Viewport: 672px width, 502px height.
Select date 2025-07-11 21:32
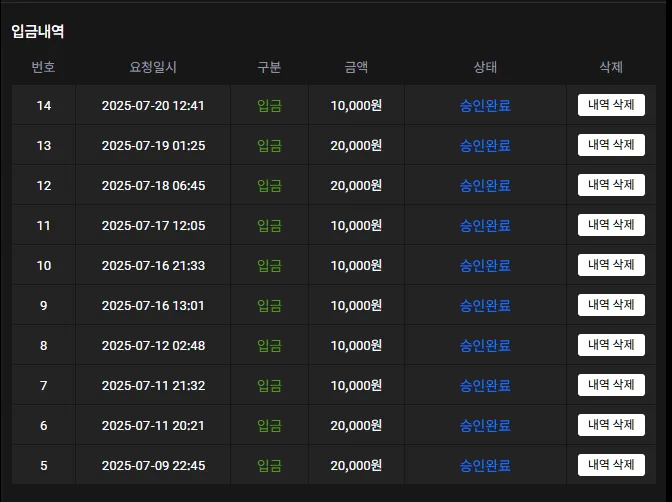153,386
